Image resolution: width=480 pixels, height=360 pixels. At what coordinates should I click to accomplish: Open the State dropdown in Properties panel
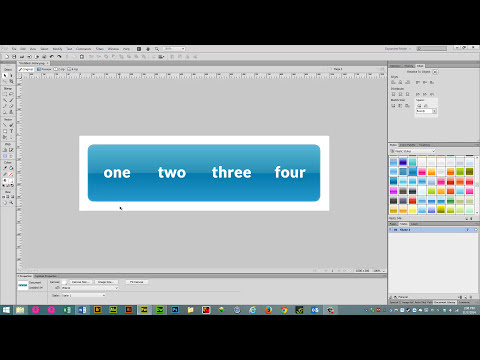[83, 296]
